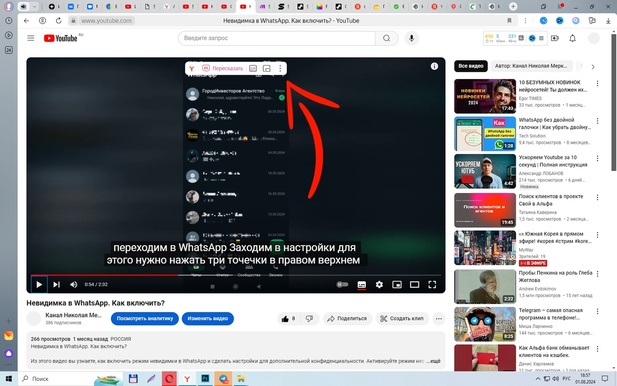This screenshot has width=617, height=386.
Task: Click the "Поделиться" share button
Action: coord(347,318)
